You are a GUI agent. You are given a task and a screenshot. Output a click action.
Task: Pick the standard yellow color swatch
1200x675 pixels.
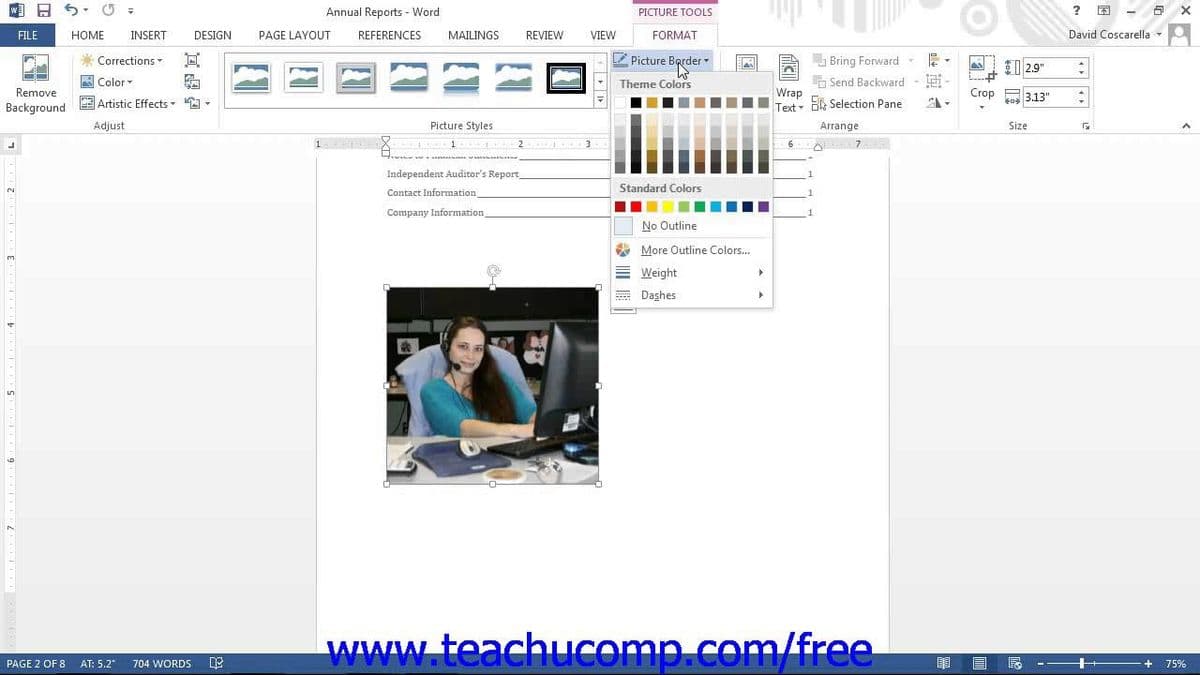pos(668,207)
